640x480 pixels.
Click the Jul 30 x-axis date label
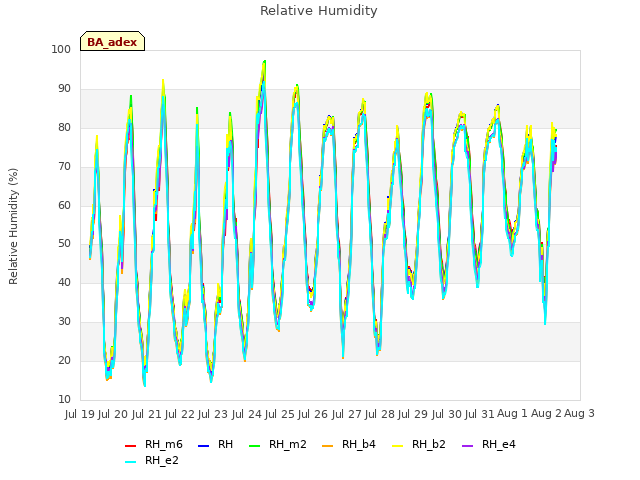[446, 414]
